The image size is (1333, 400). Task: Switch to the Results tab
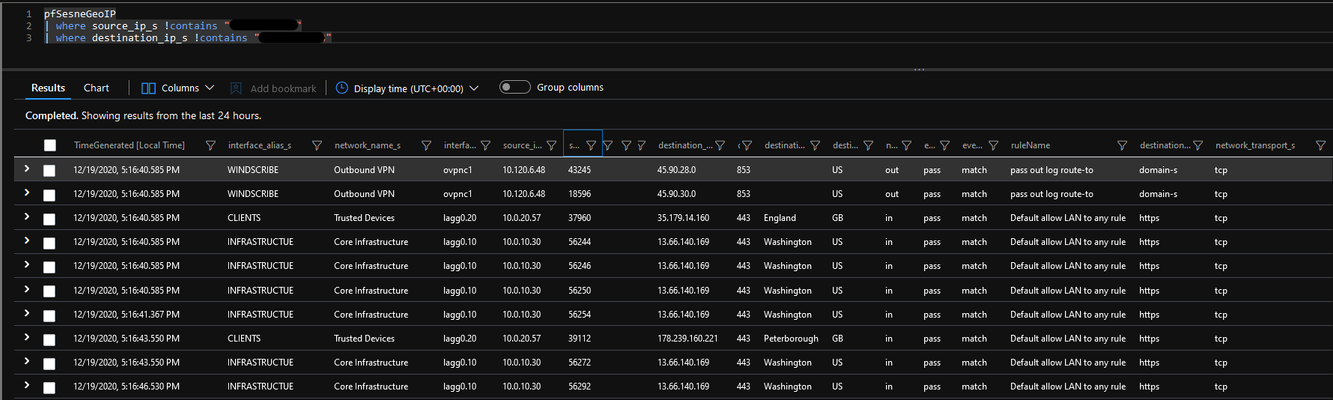[48, 88]
